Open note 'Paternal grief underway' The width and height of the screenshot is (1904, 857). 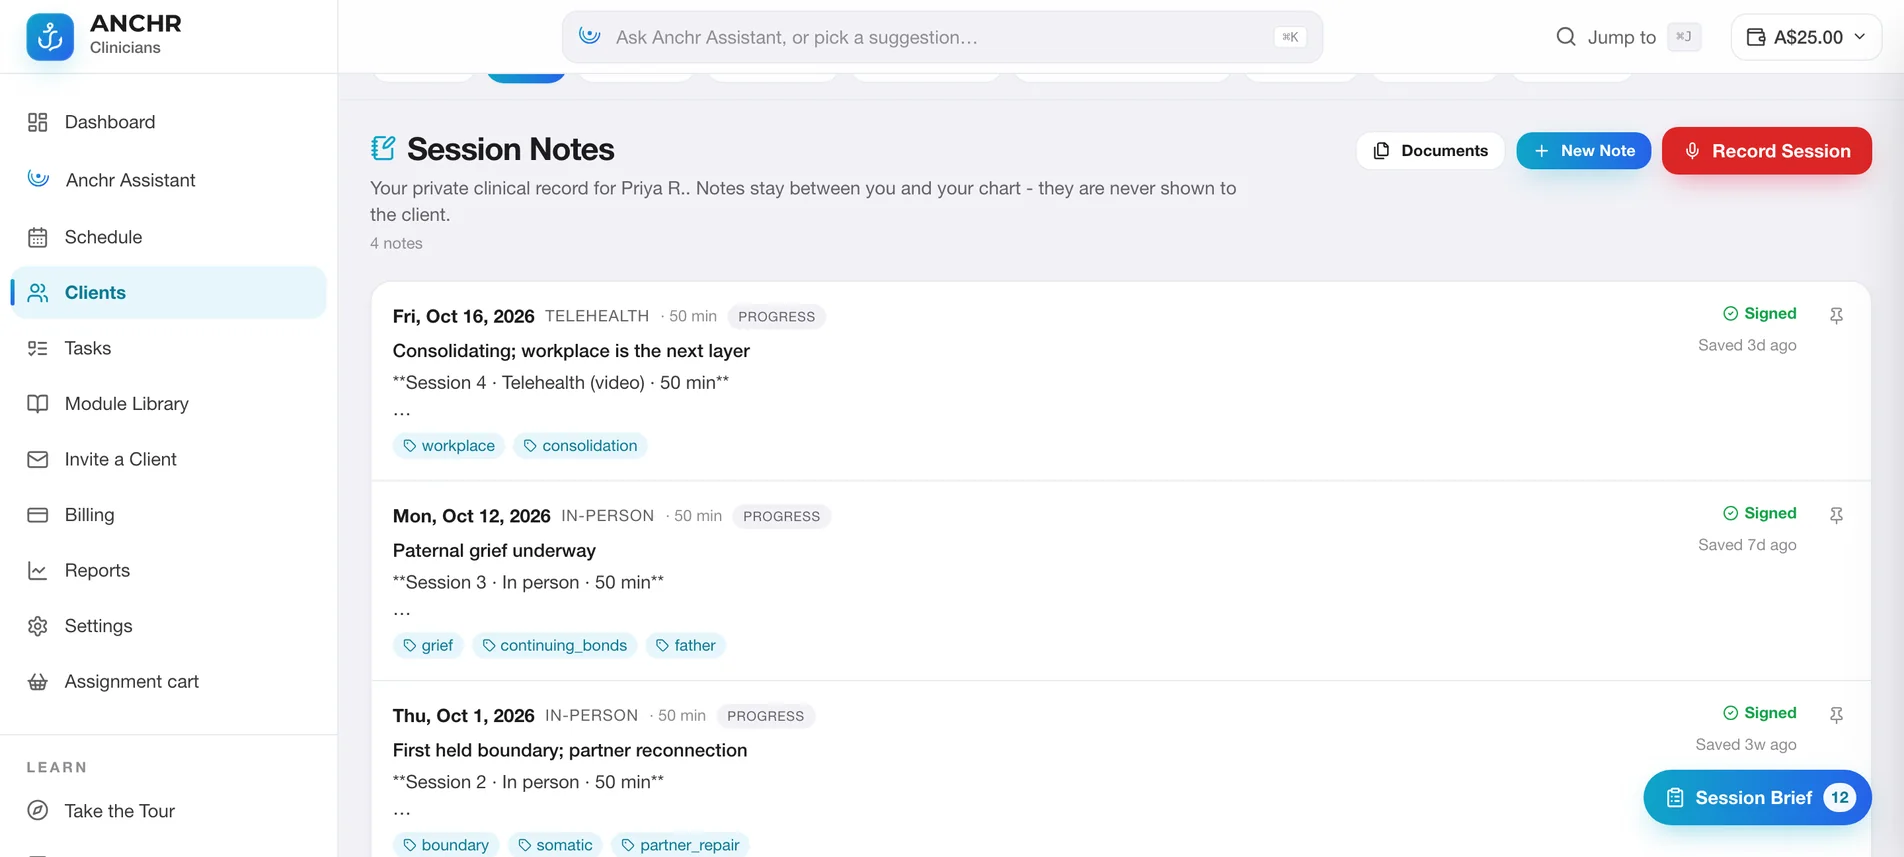click(x=494, y=551)
